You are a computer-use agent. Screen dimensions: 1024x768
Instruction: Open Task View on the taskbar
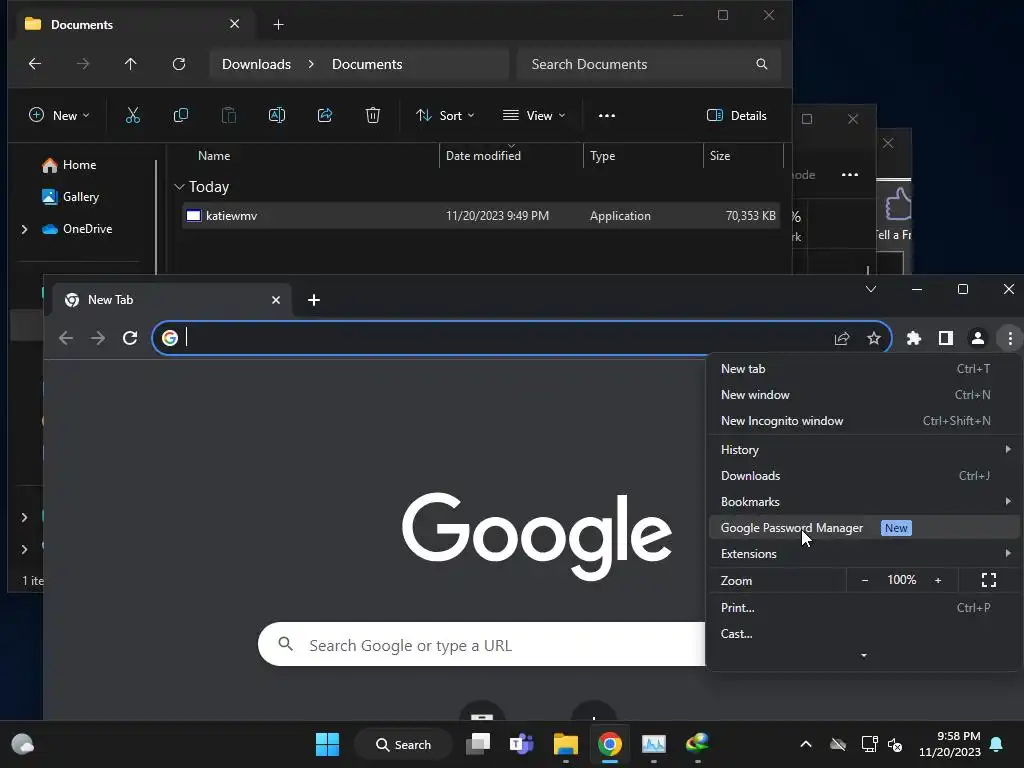pyautogui.click(x=478, y=744)
